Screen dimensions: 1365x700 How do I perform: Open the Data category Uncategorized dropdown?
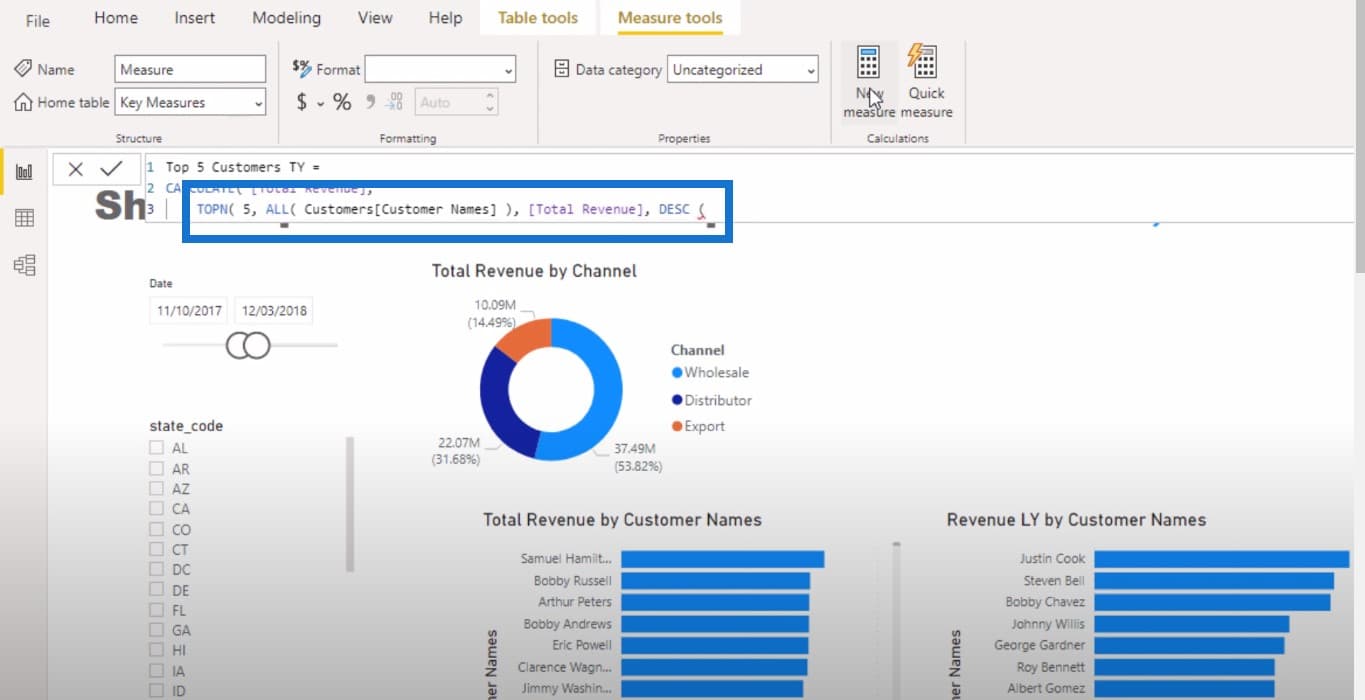coord(744,69)
